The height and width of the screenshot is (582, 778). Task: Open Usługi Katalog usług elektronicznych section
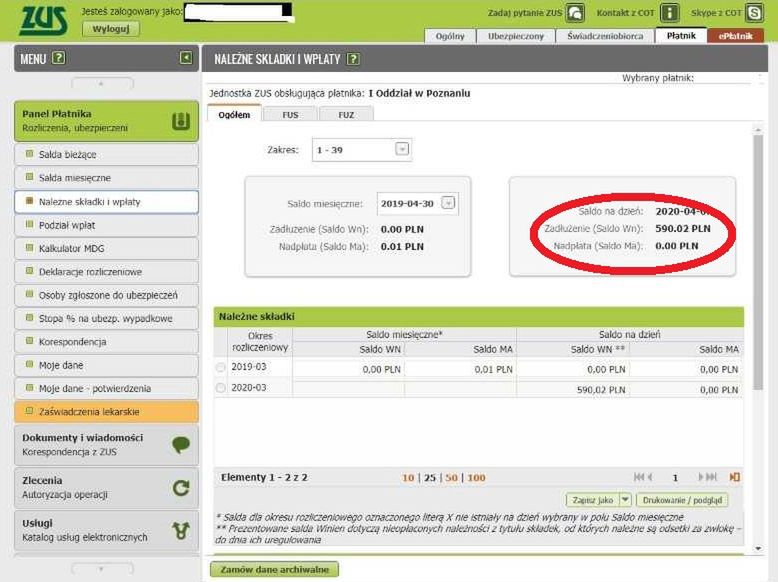tap(106, 530)
